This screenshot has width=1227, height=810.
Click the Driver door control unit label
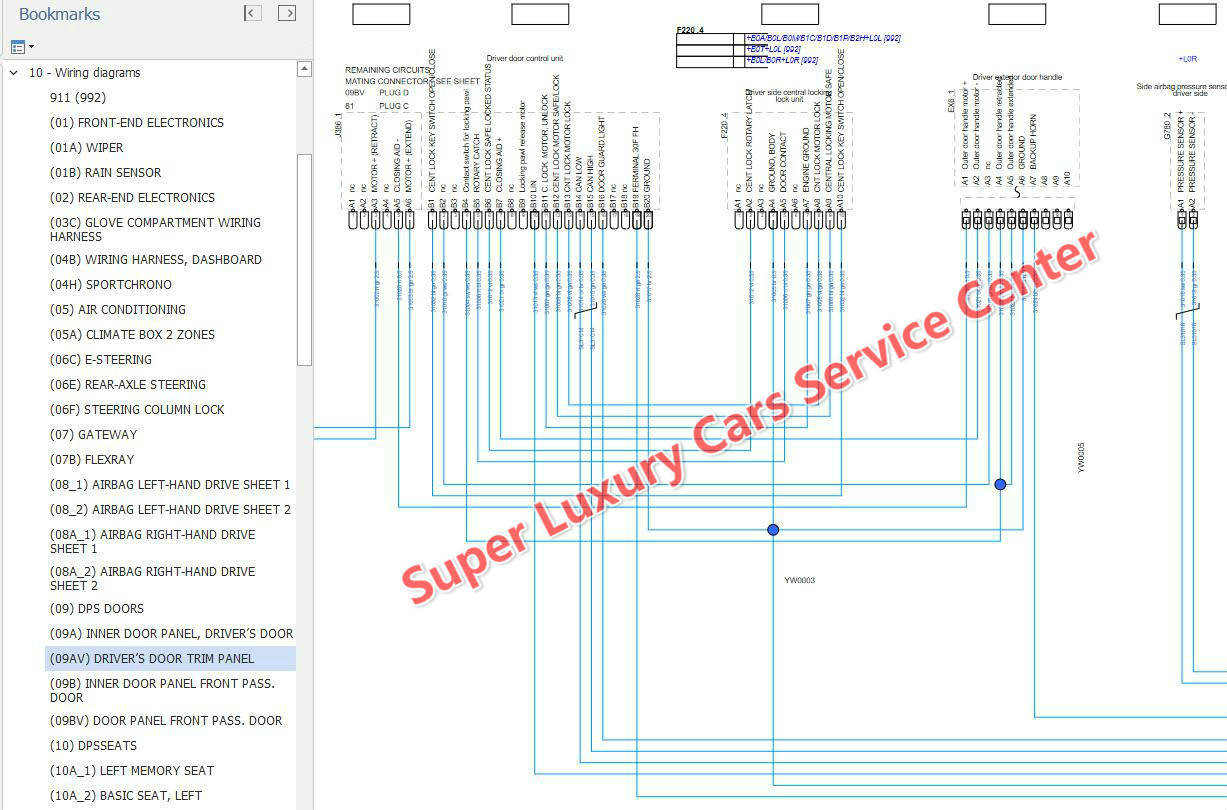tap(527, 59)
